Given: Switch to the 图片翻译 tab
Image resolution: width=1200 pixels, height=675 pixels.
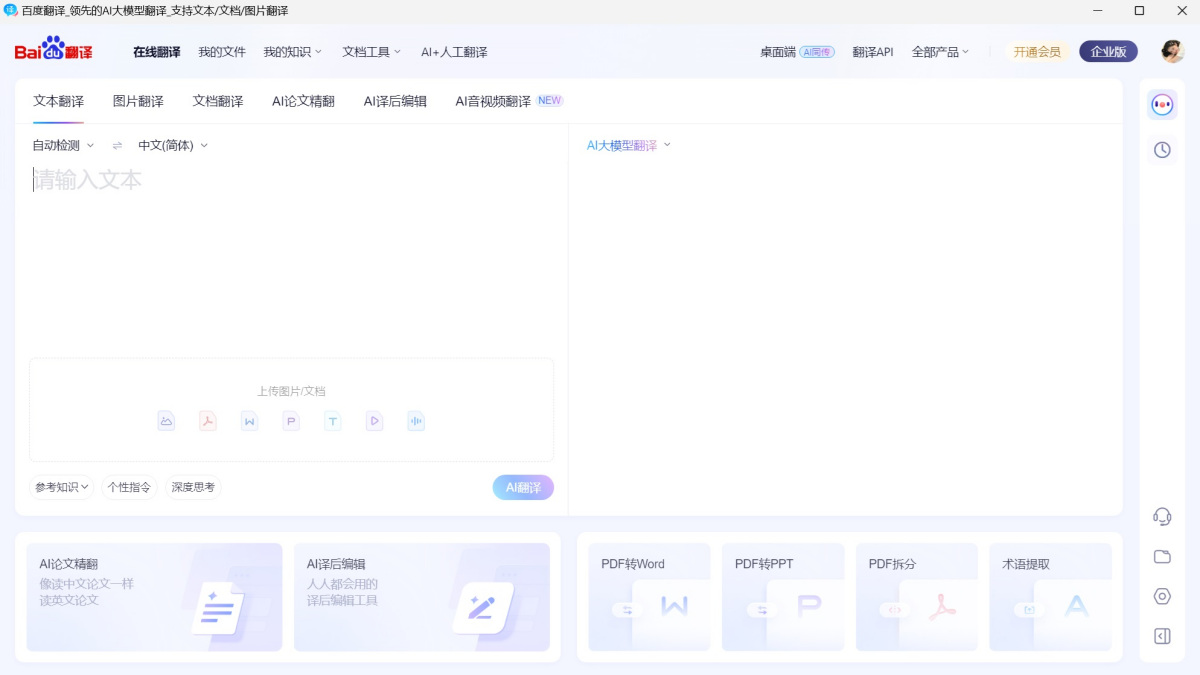Looking at the screenshot, I should tap(137, 101).
